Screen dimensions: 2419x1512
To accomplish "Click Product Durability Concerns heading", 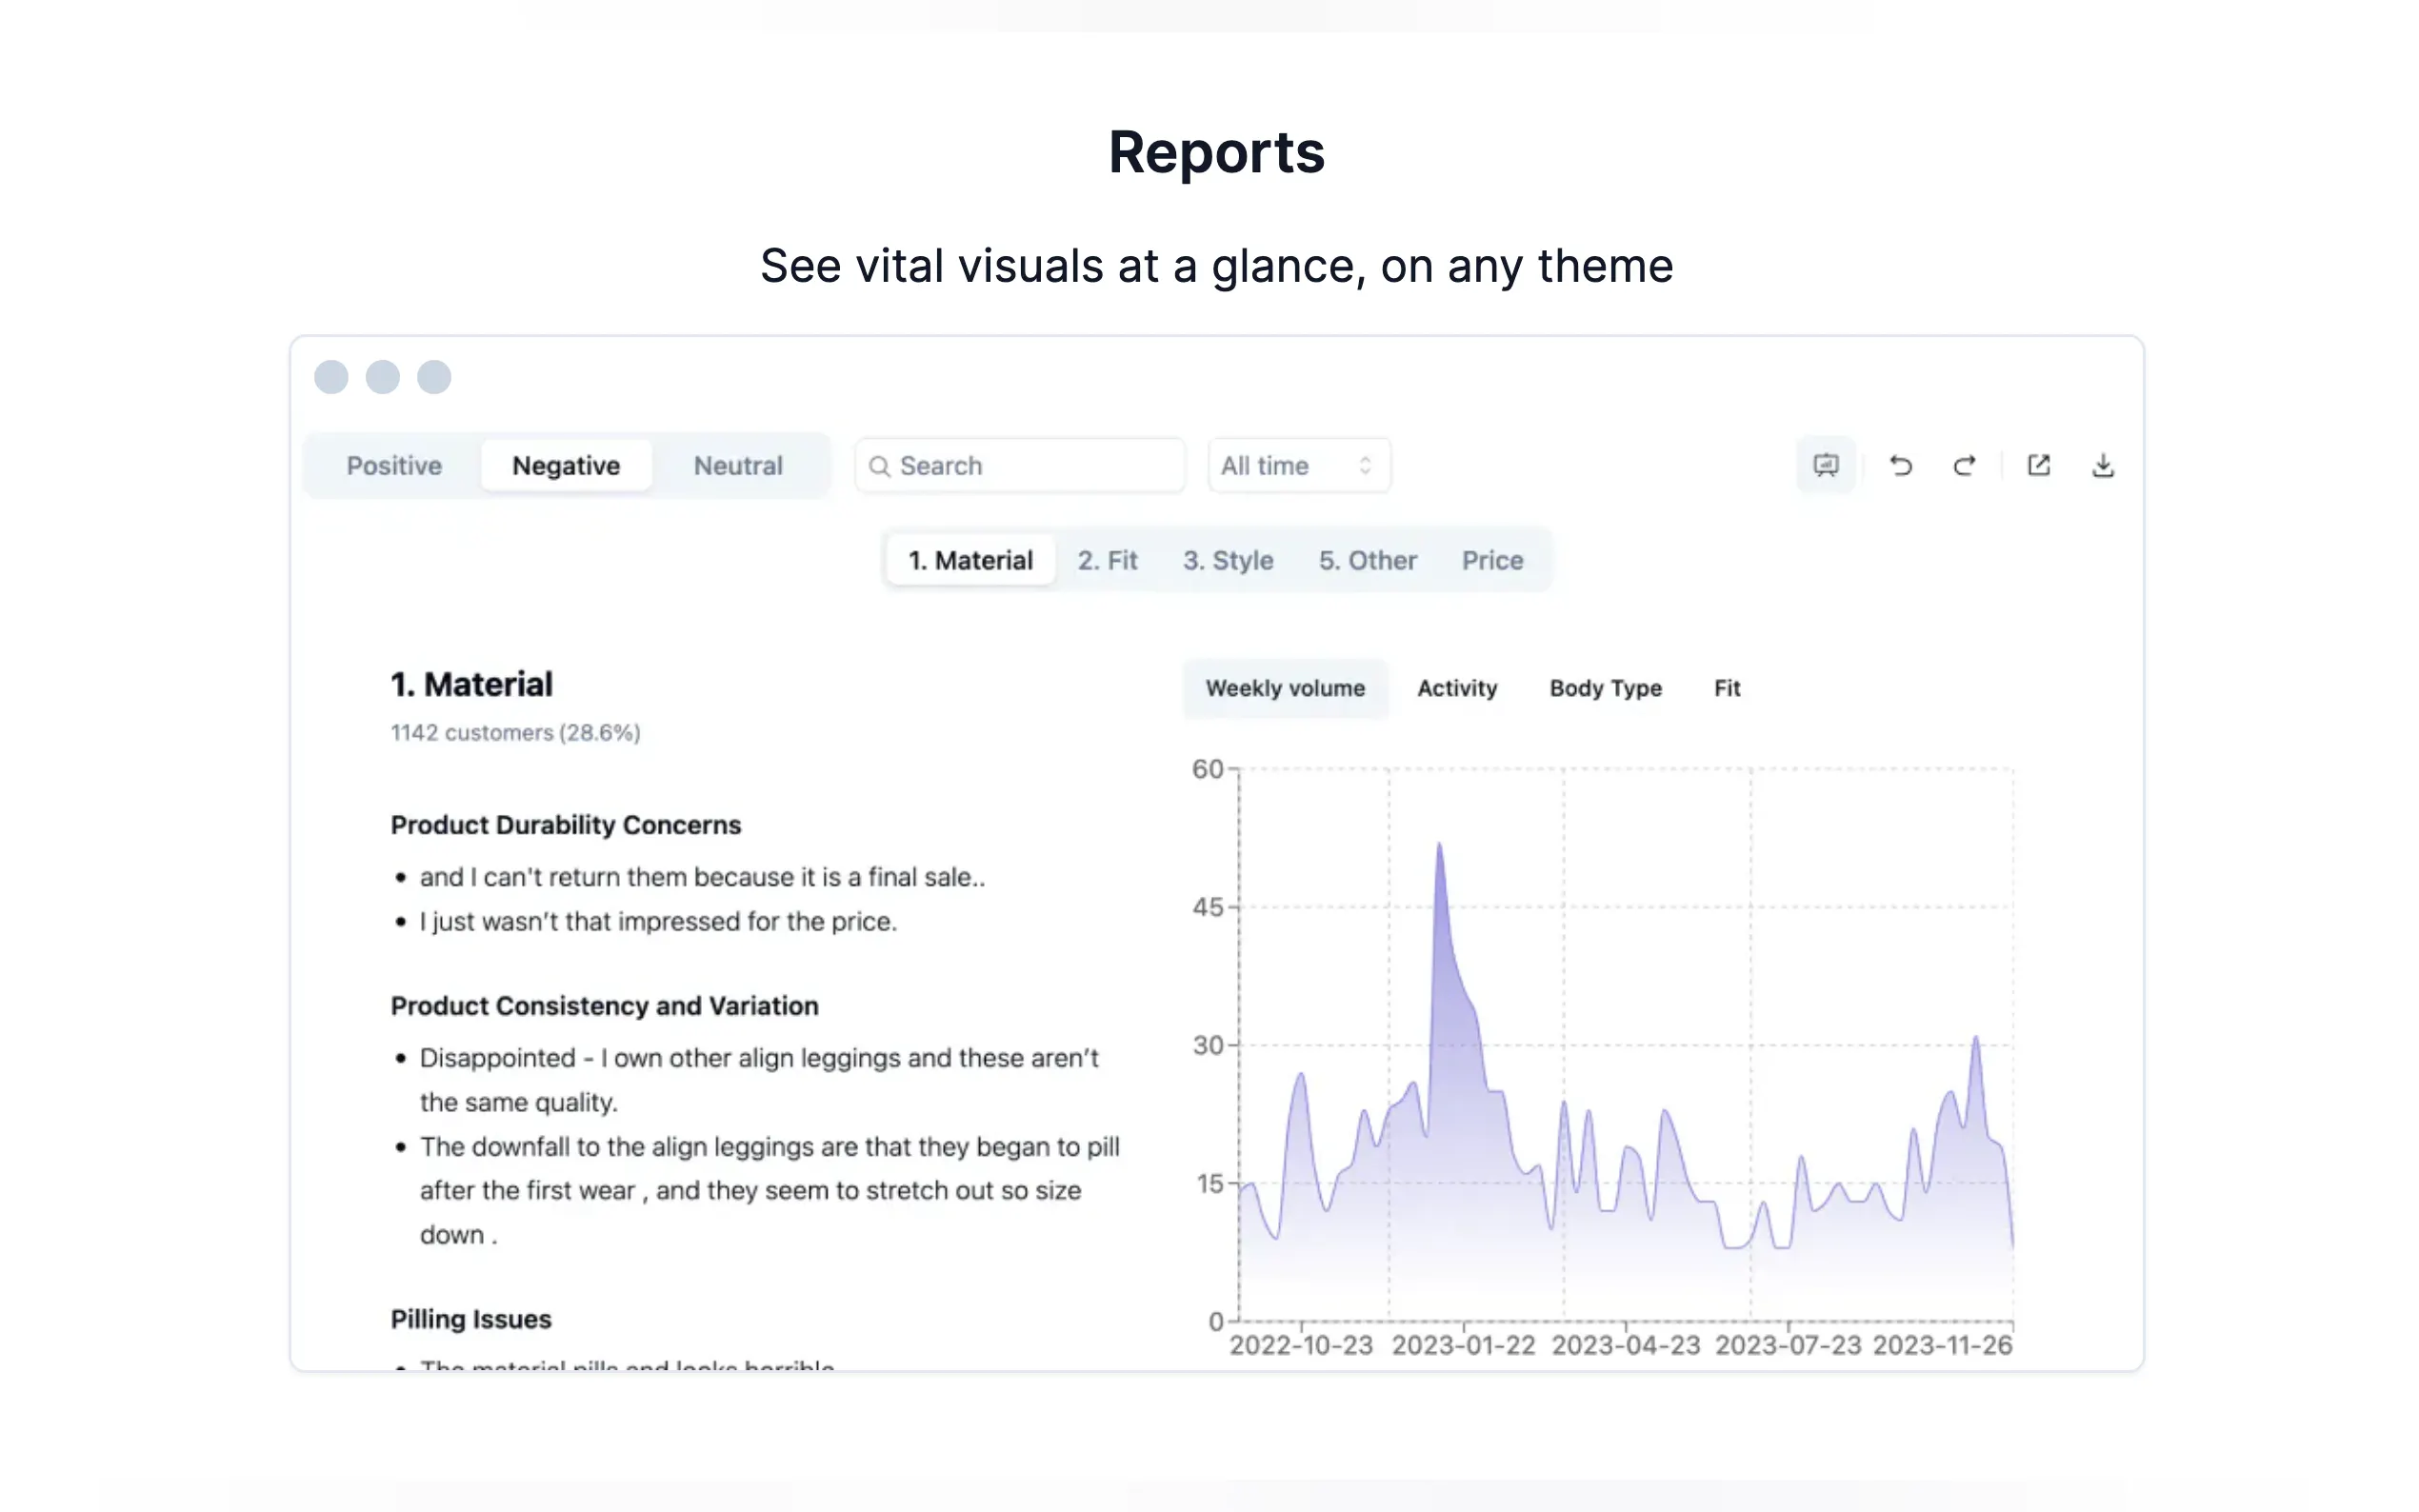I will (566, 825).
